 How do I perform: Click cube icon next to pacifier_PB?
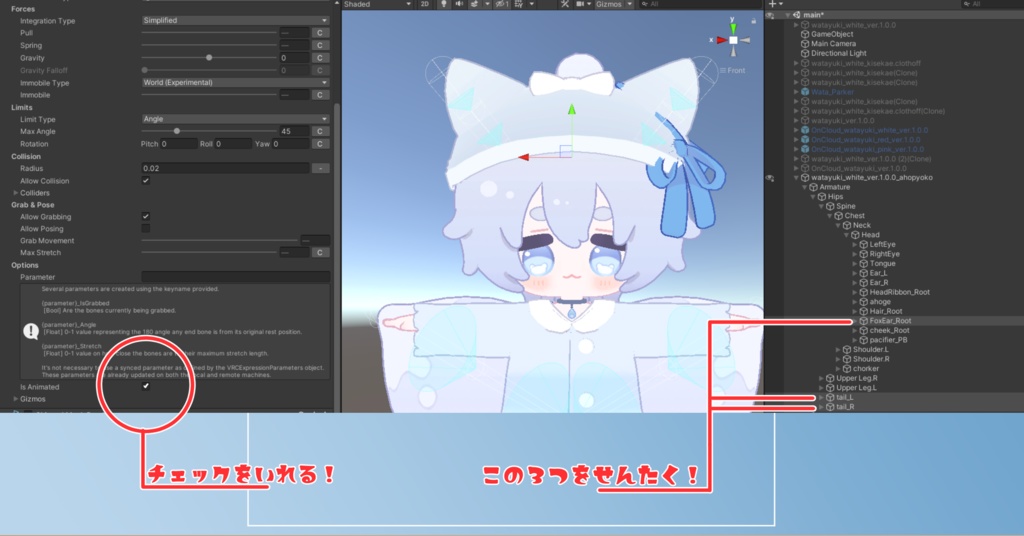(x=864, y=340)
